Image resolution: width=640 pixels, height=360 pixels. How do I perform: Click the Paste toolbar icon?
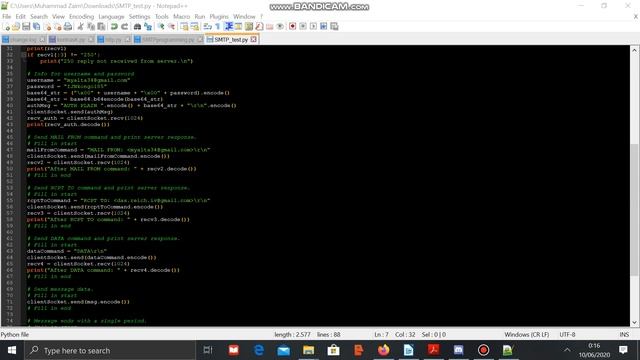pyautogui.click(x=101, y=27)
